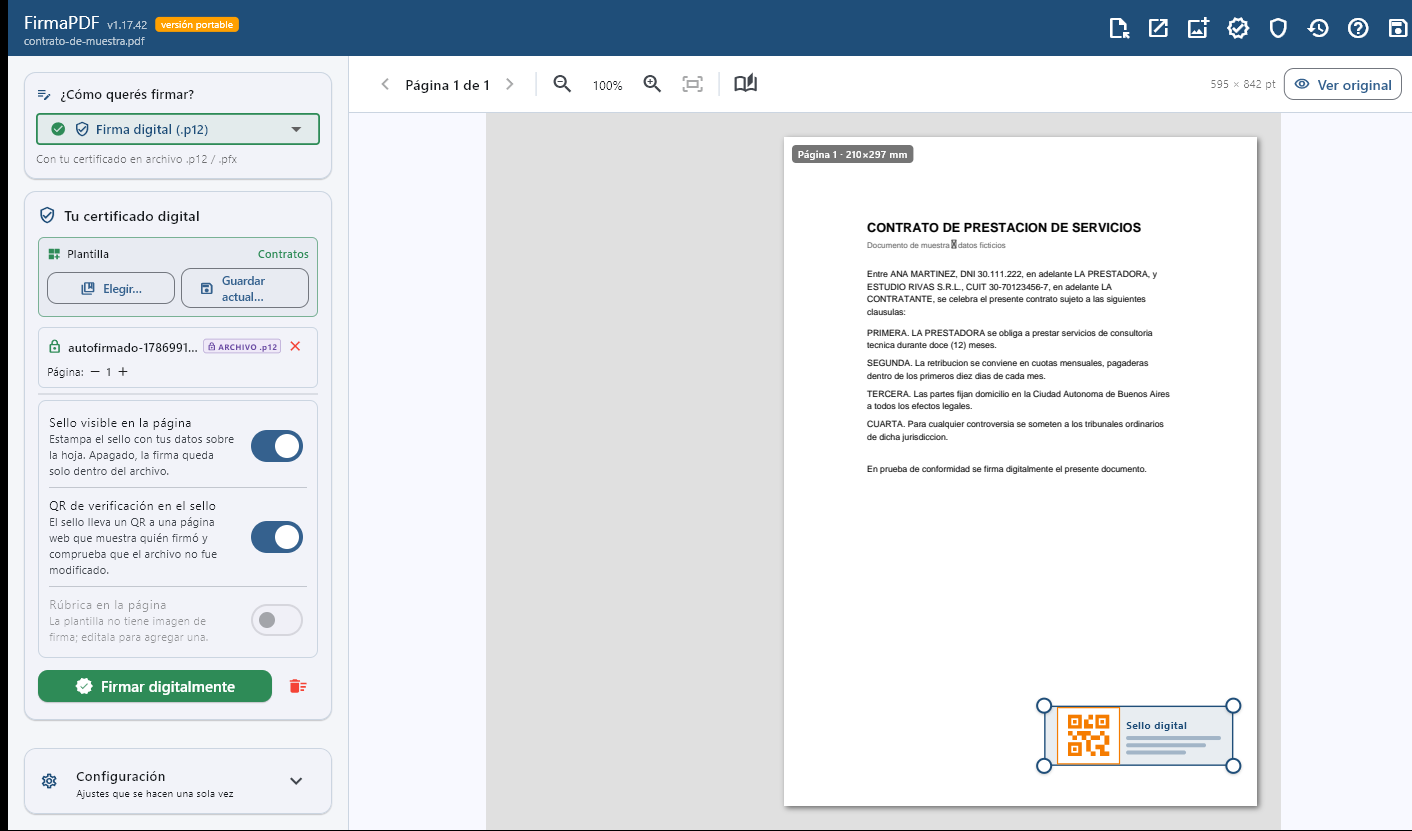Click the 'Guardar actual...' button
This screenshot has width=1412, height=831.
click(245, 288)
